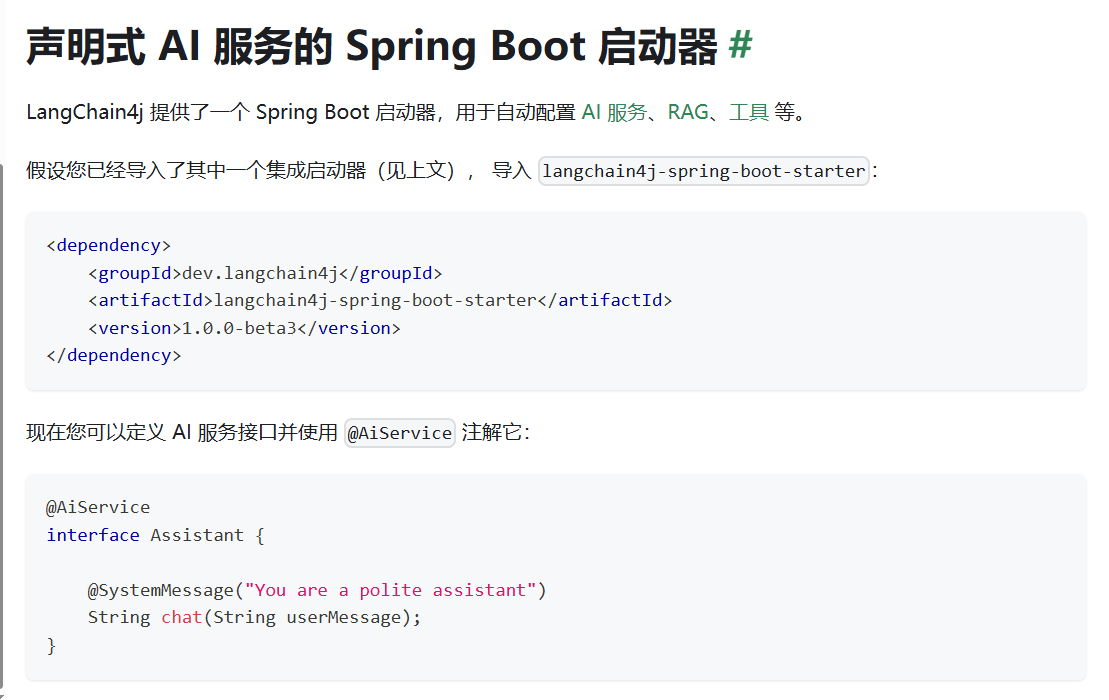
Task: Click the # anchor link beside the heading
Action: click(740, 46)
